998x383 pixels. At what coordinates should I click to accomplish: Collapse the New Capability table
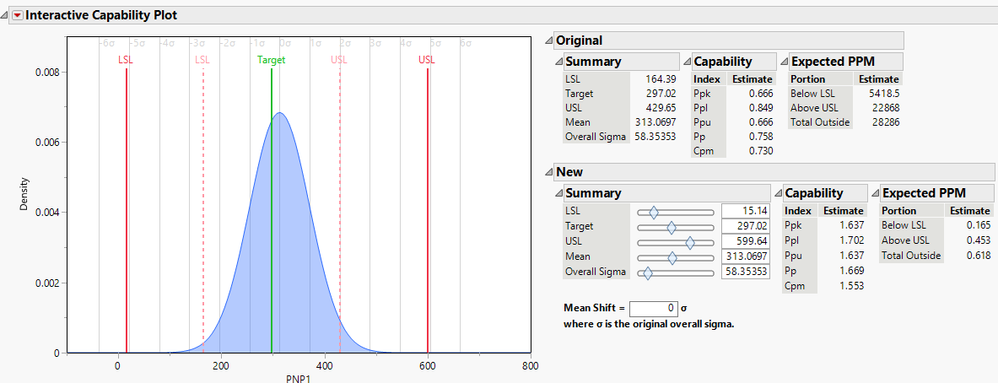point(778,193)
